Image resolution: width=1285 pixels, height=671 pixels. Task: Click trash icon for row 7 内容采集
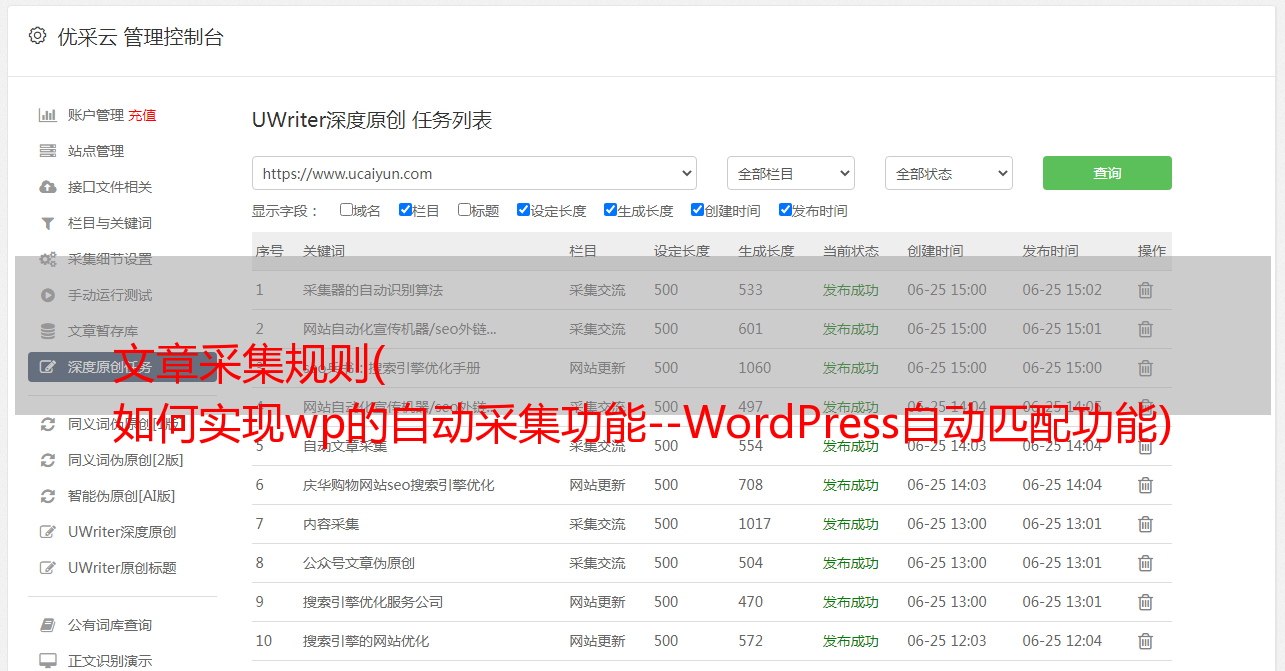(1145, 524)
